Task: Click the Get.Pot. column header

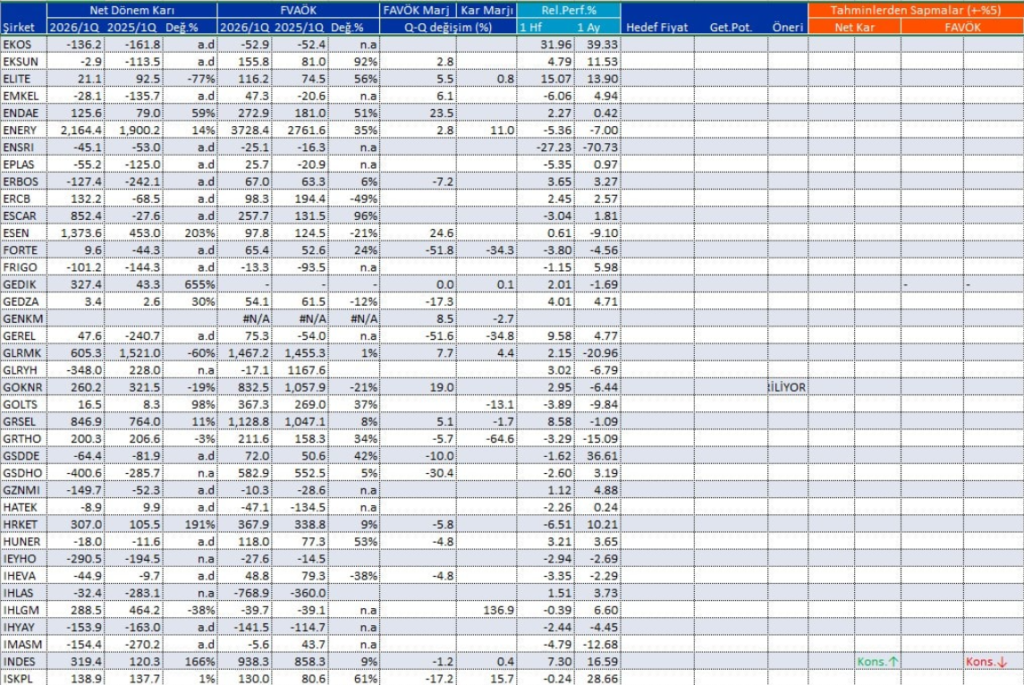Action: (x=731, y=27)
